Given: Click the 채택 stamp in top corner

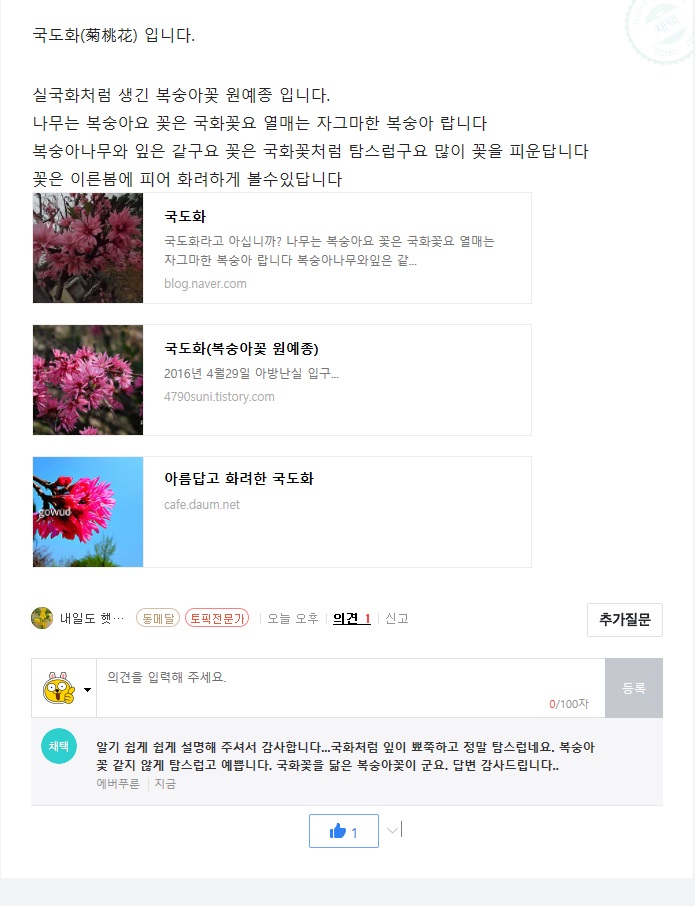Looking at the screenshot, I should point(663,27).
